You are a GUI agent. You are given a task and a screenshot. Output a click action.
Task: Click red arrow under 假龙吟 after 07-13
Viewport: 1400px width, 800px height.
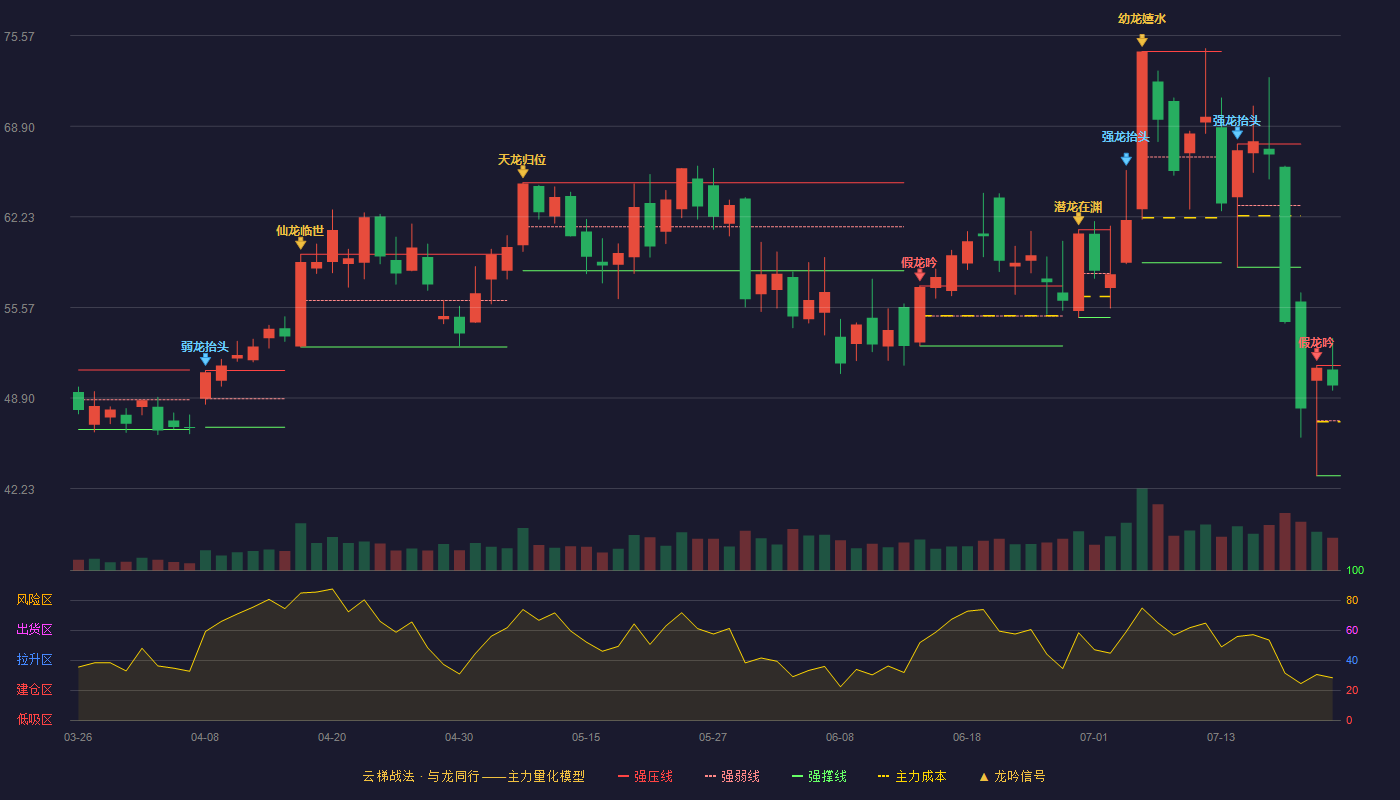tap(1316, 355)
